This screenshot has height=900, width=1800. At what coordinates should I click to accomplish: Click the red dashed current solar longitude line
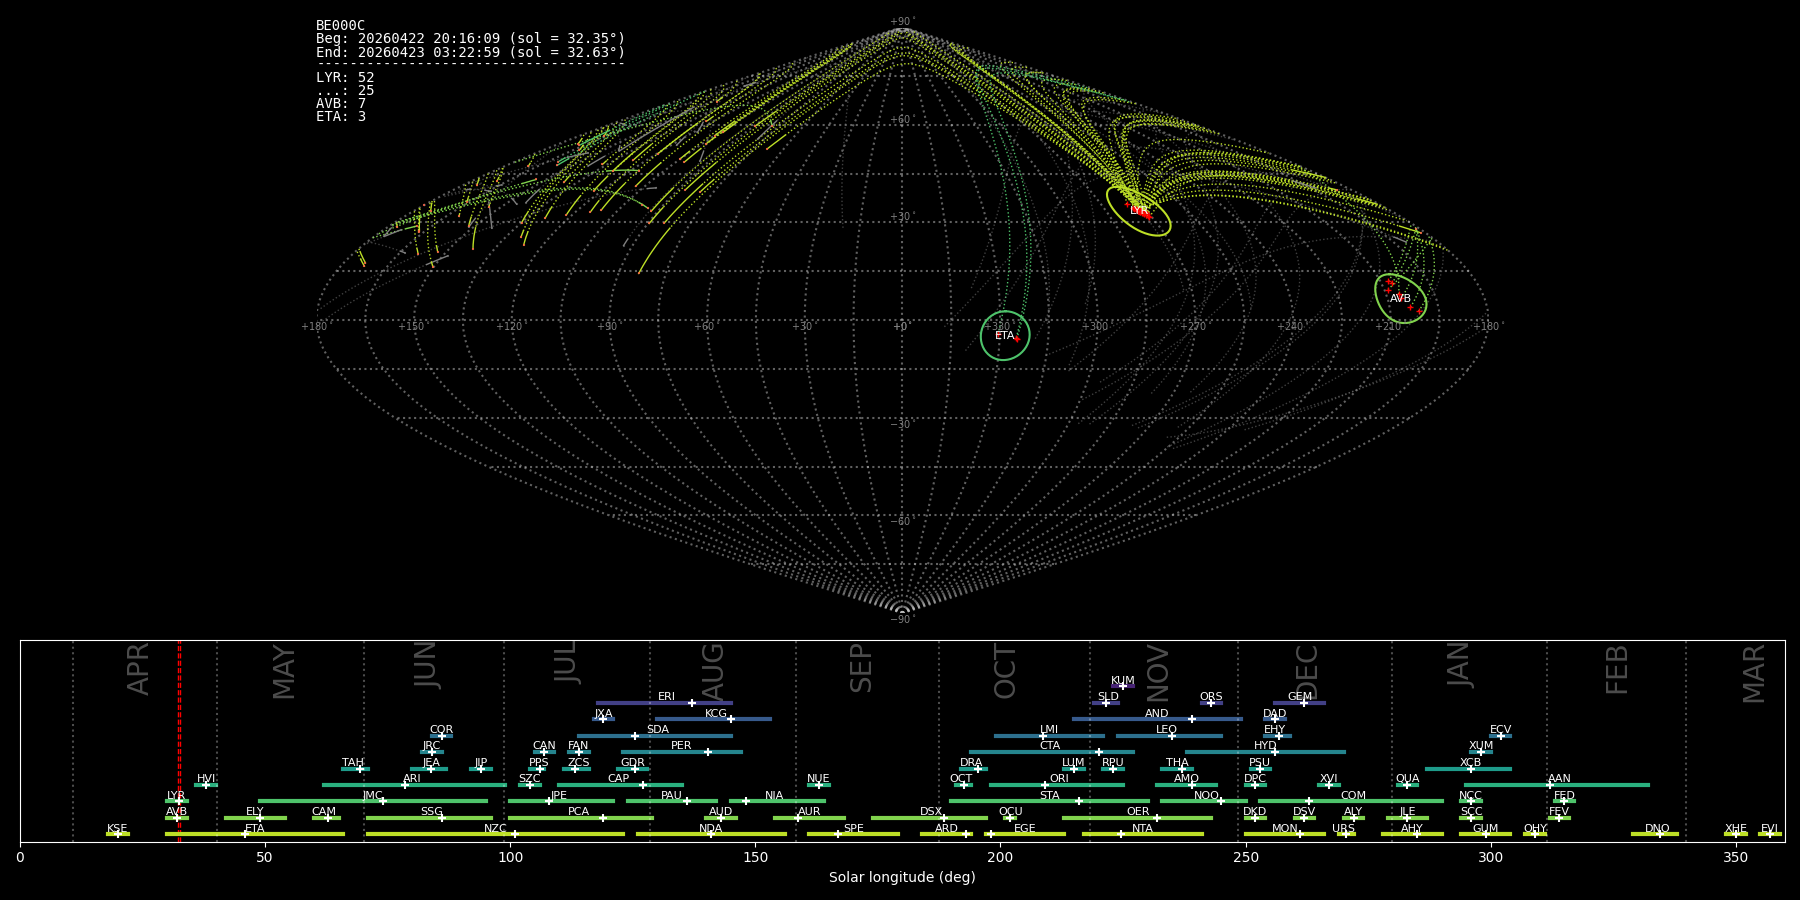point(179,740)
